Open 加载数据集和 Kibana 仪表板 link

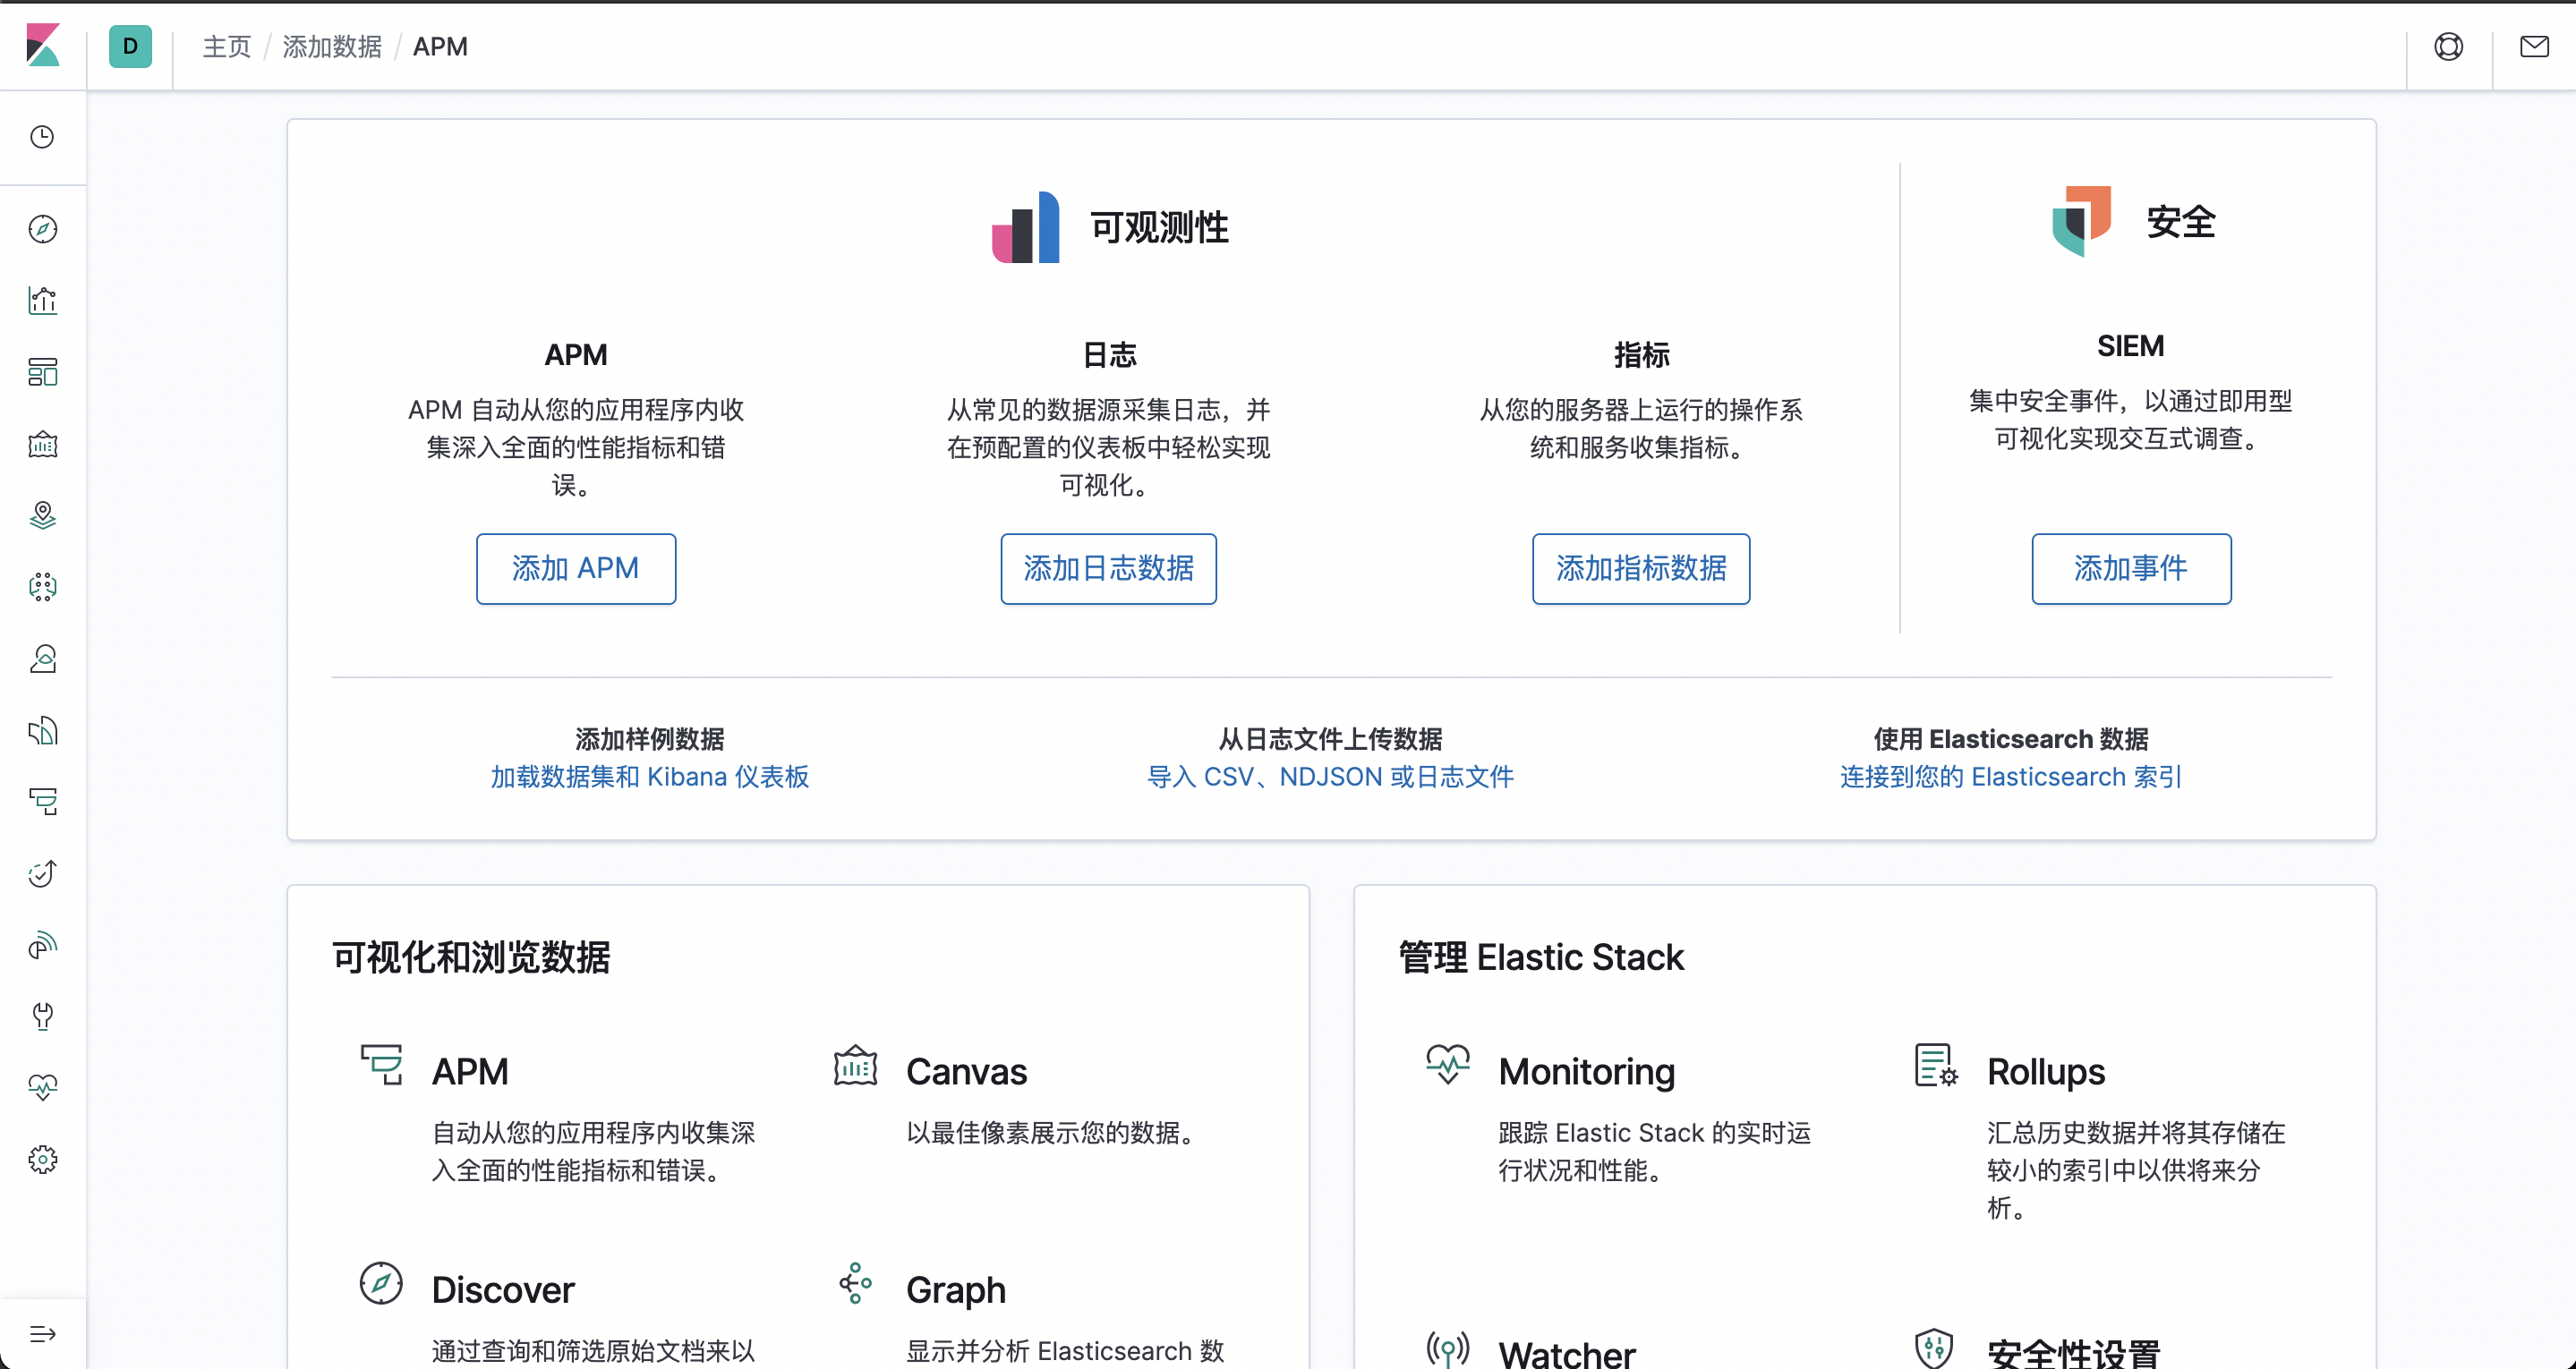tap(650, 776)
